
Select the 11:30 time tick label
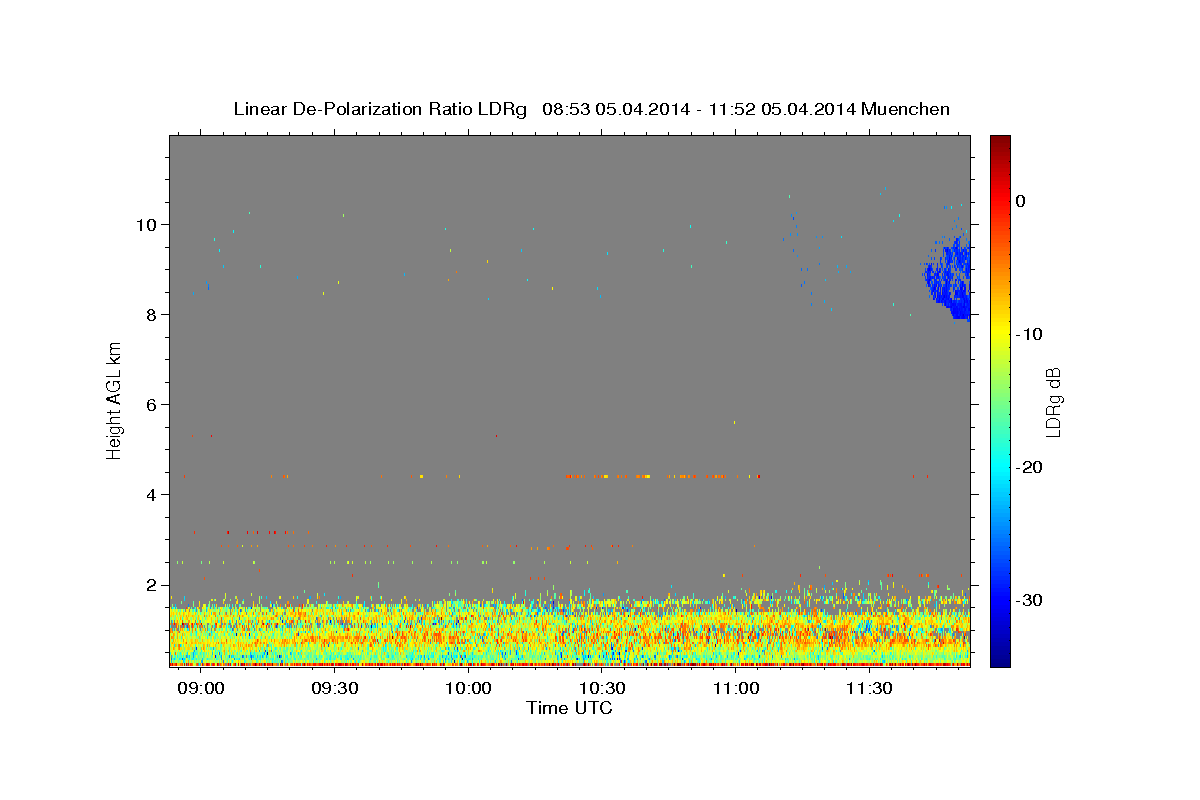869,689
